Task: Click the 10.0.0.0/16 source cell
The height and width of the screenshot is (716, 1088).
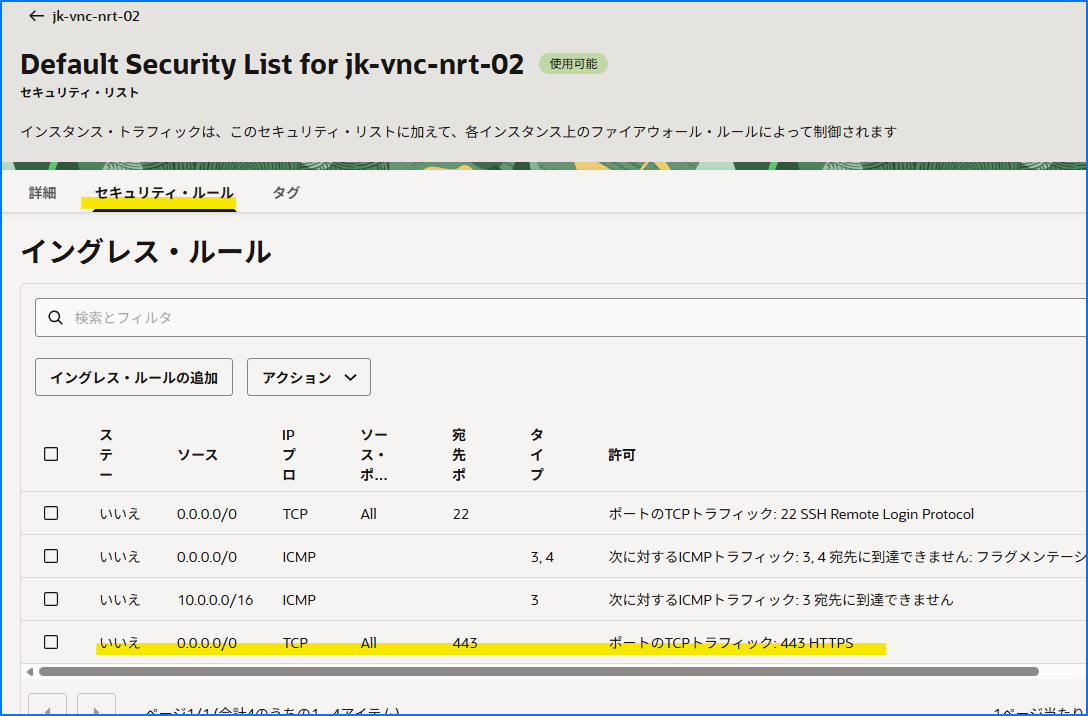Action: (x=215, y=600)
